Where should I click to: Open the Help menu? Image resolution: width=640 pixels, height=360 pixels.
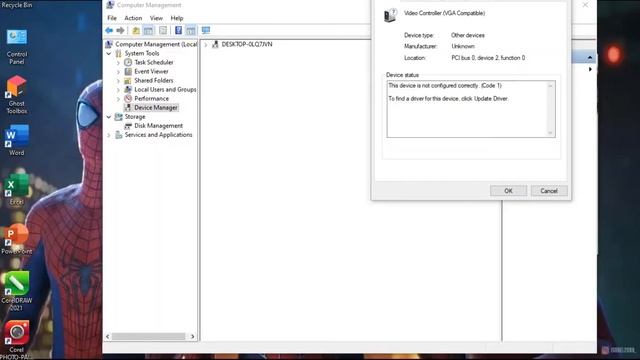point(177,18)
